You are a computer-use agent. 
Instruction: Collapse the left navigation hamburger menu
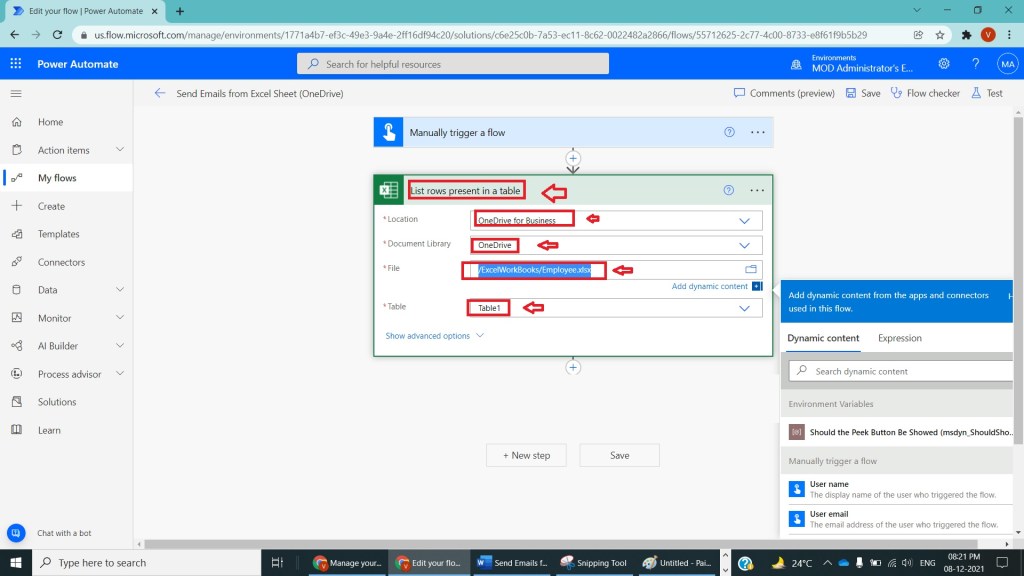(x=16, y=93)
